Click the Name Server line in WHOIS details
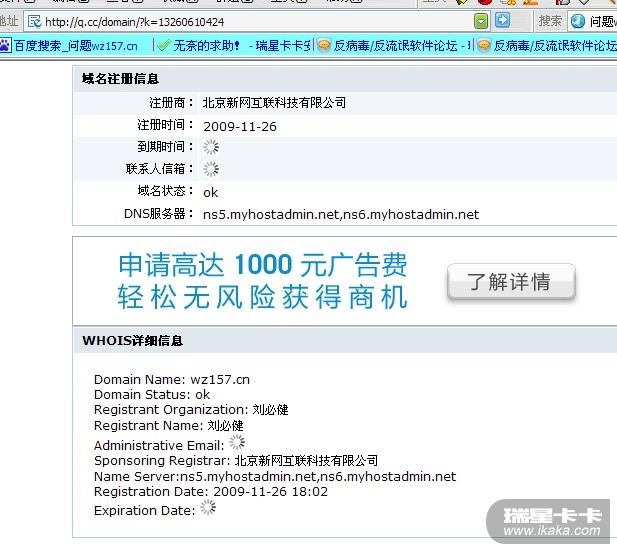This screenshot has height=550, width=617. point(275,477)
